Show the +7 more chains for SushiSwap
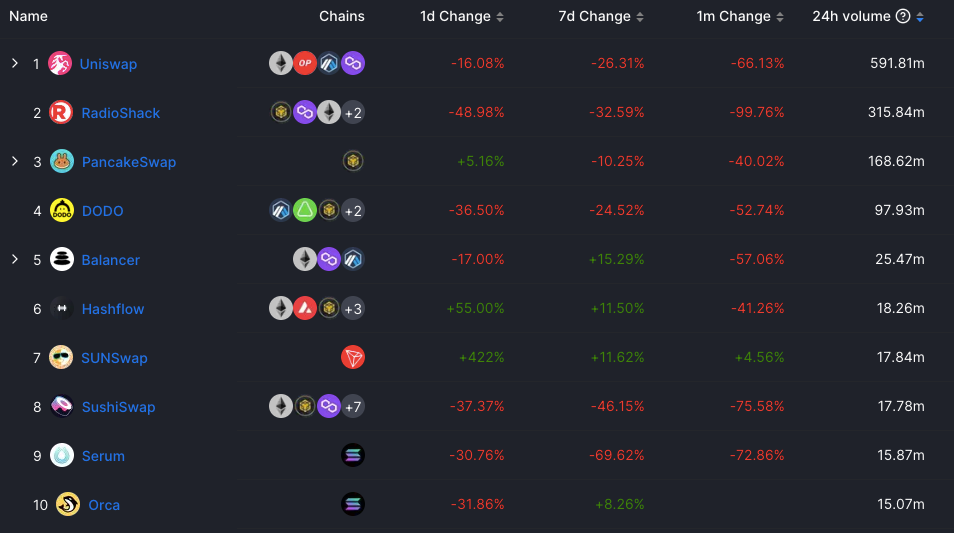This screenshot has height=533, width=954. (353, 407)
